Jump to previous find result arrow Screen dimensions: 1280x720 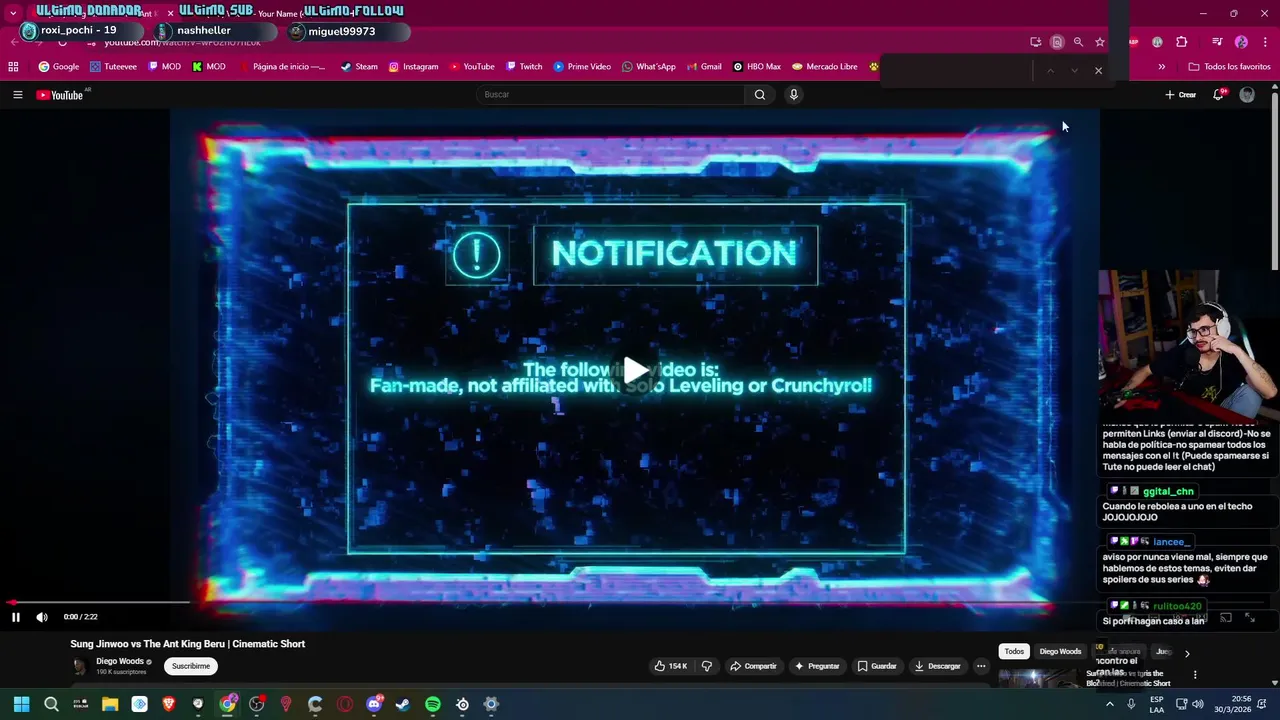tap(1050, 70)
